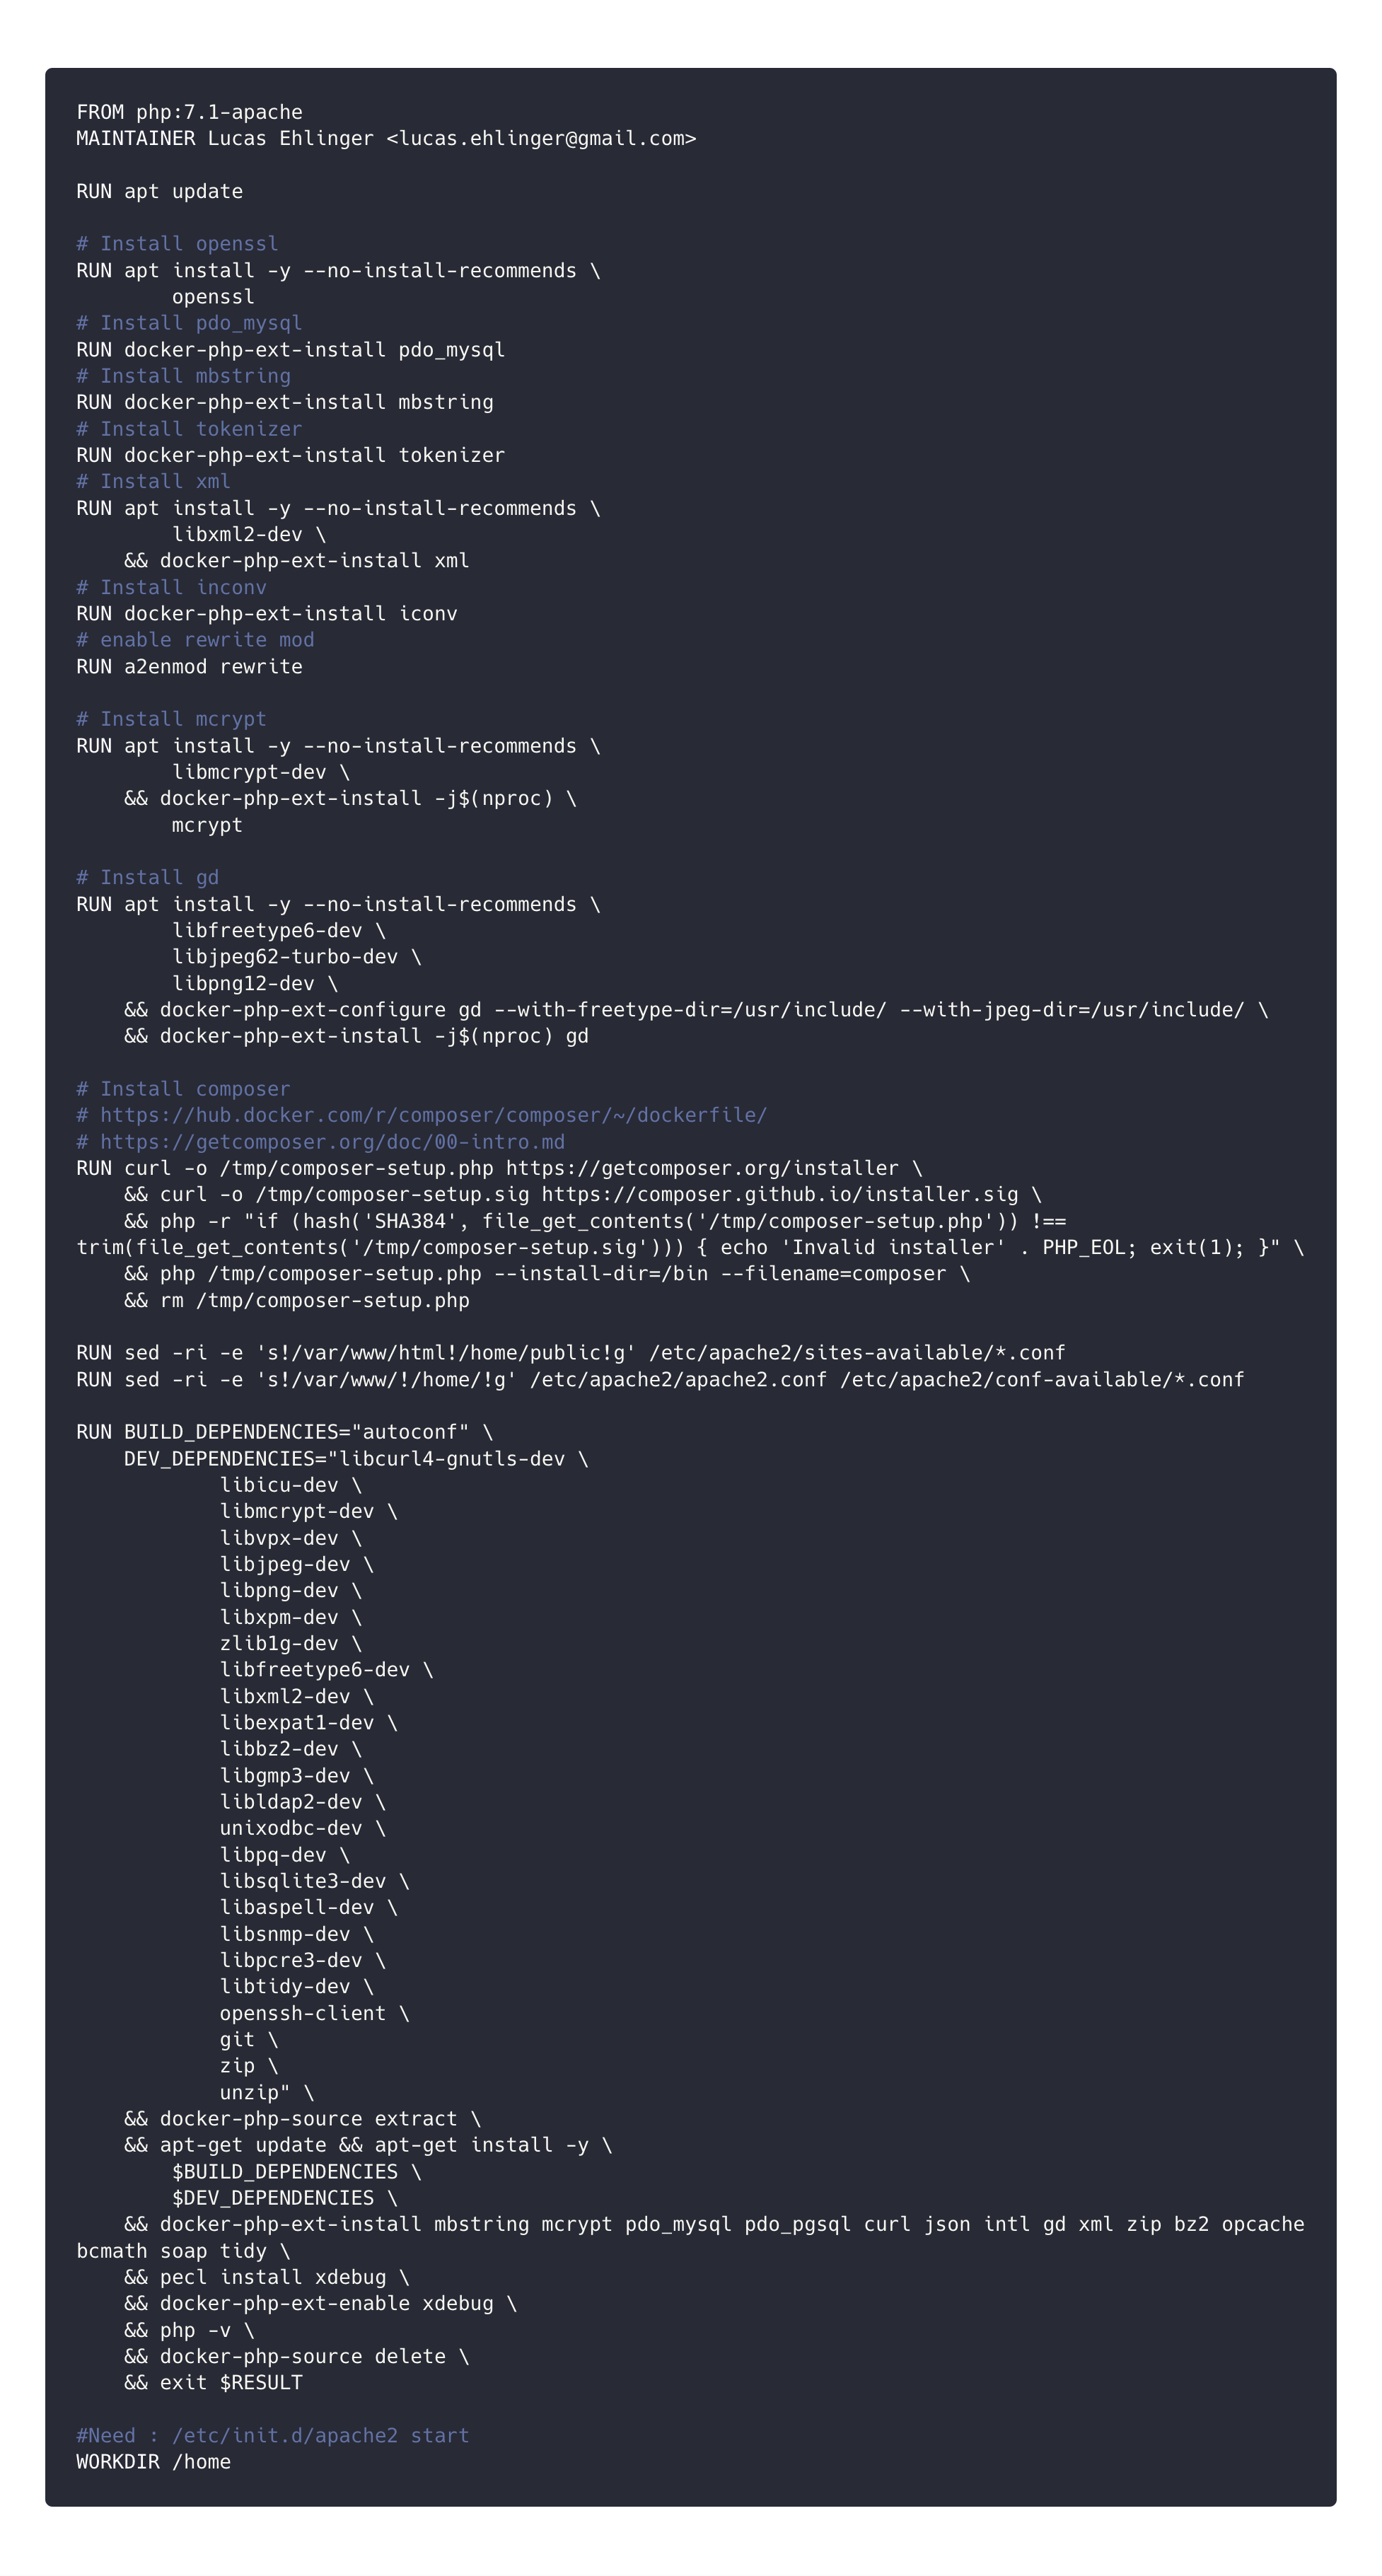The width and height of the screenshot is (1382, 2576).
Task: Click the BUILD_DEPENDENCIES="autoconf" line
Action: point(284,1433)
